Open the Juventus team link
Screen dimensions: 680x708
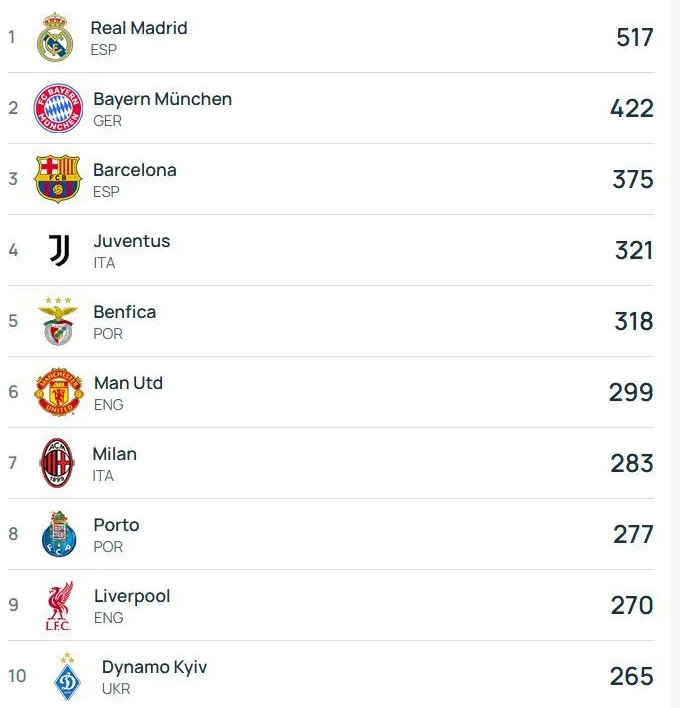pyautogui.click(x=132, y=241)
